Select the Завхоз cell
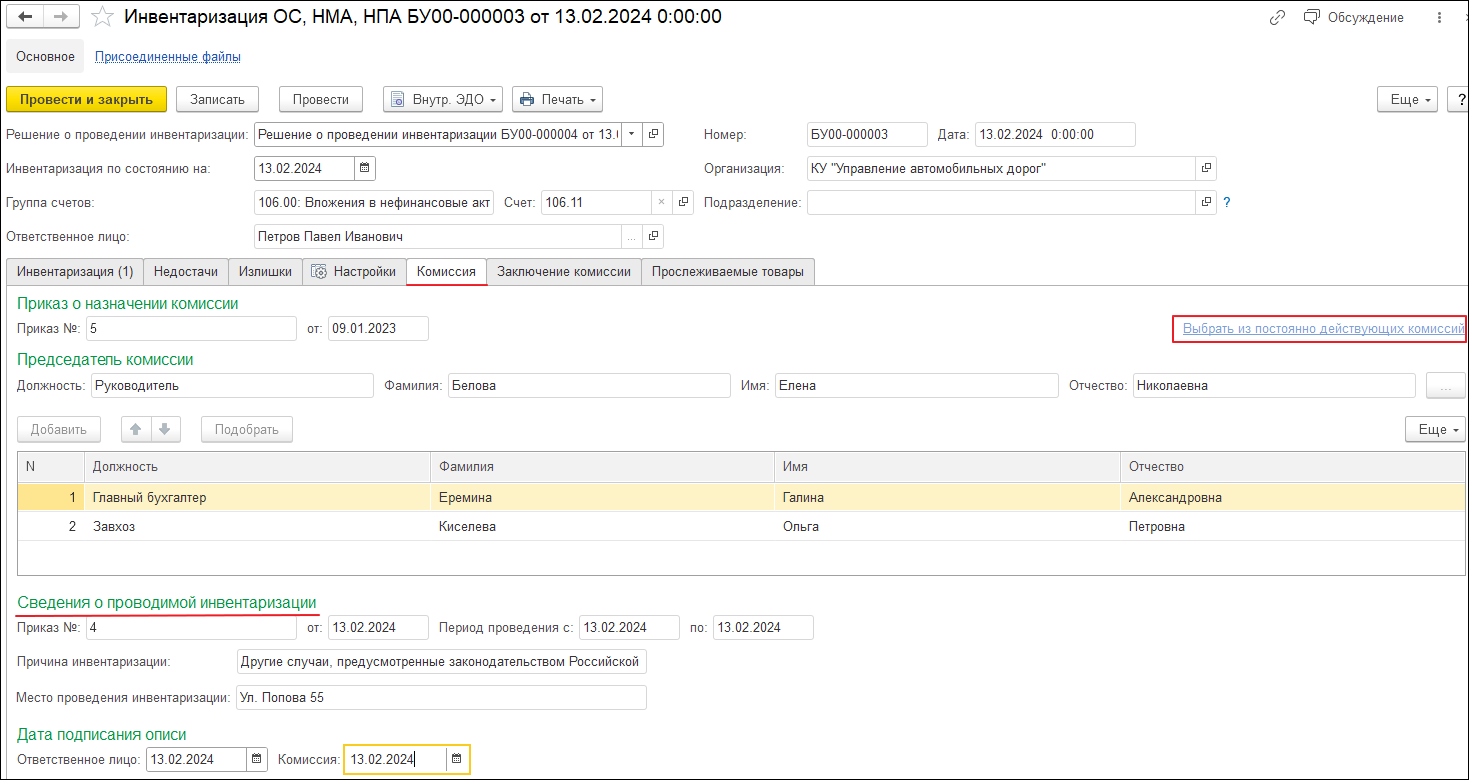 (x=257, y=526)
